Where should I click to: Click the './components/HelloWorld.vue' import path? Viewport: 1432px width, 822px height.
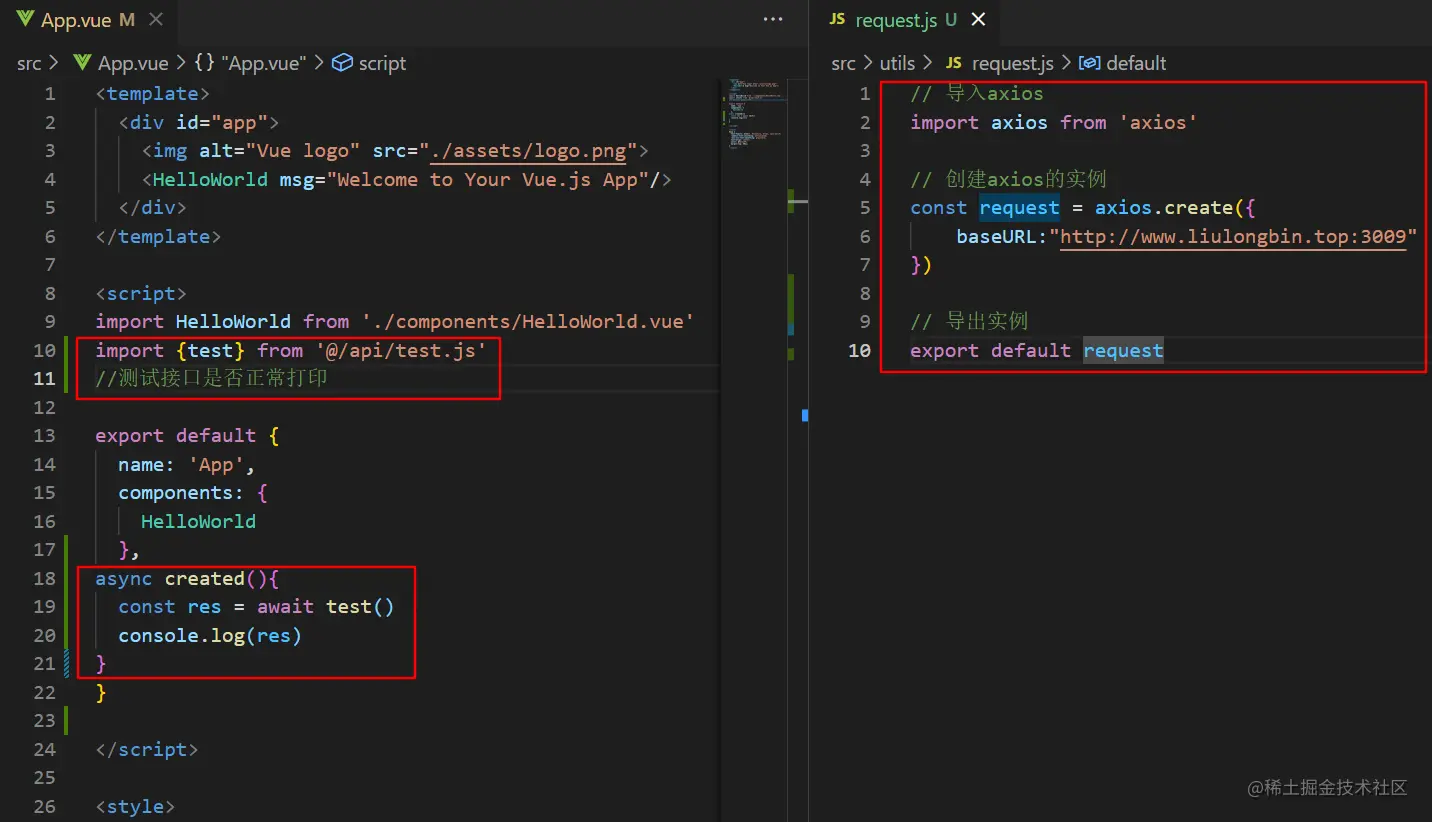coord(528,322)
